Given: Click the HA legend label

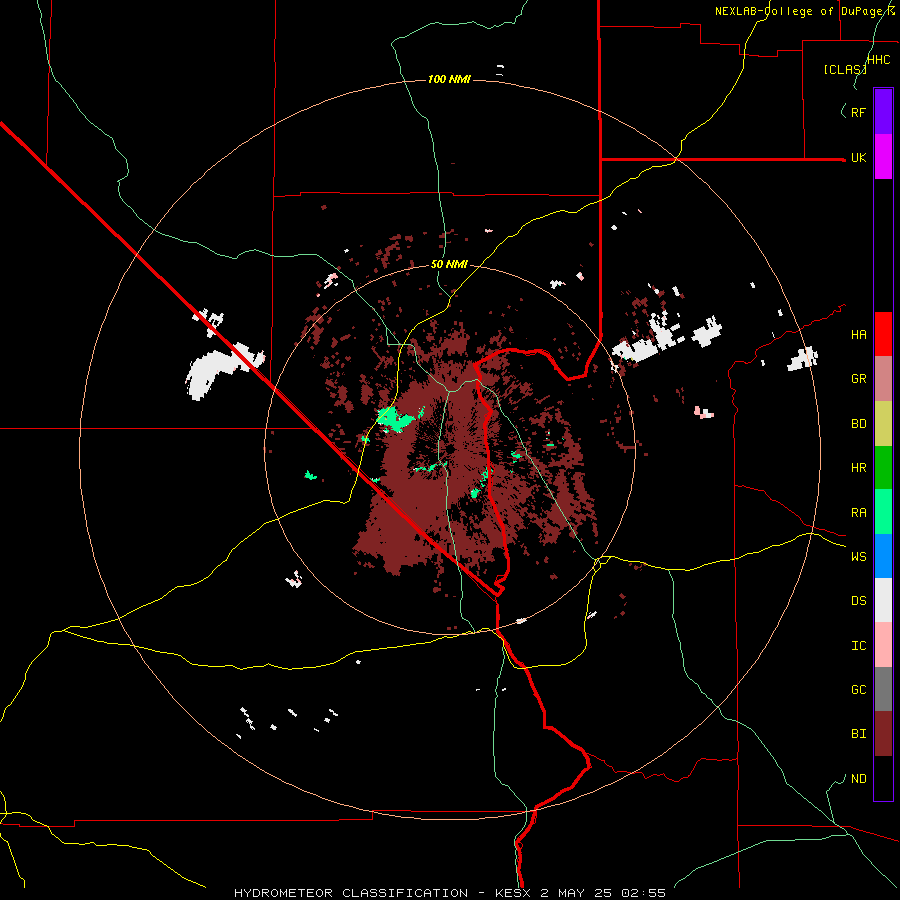Looking at the screenshot, I should (x=858, y=335).
